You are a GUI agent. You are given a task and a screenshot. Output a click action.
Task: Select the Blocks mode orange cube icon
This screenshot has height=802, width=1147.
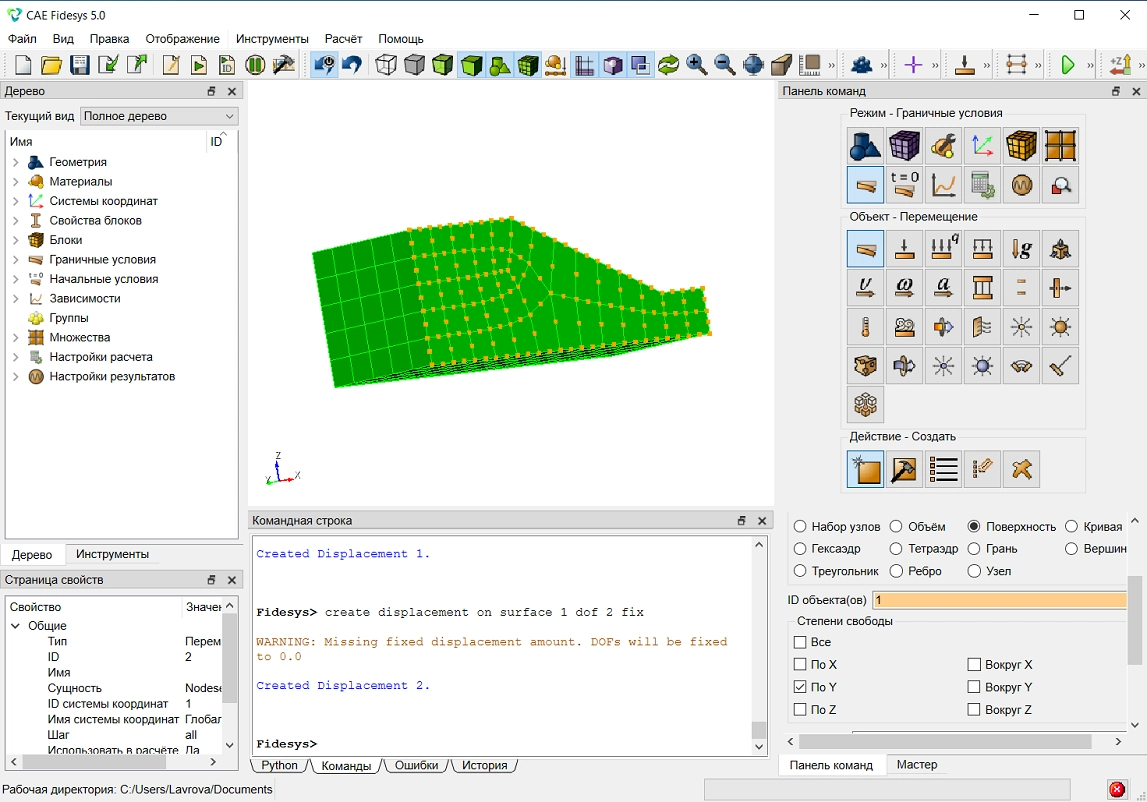click(1021, 145)
